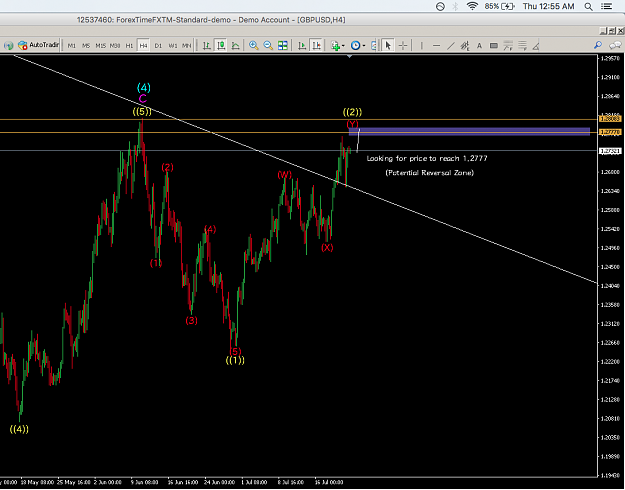Select the candlestick chart display icon
The image size is (625, 490).
click(221, 46)
